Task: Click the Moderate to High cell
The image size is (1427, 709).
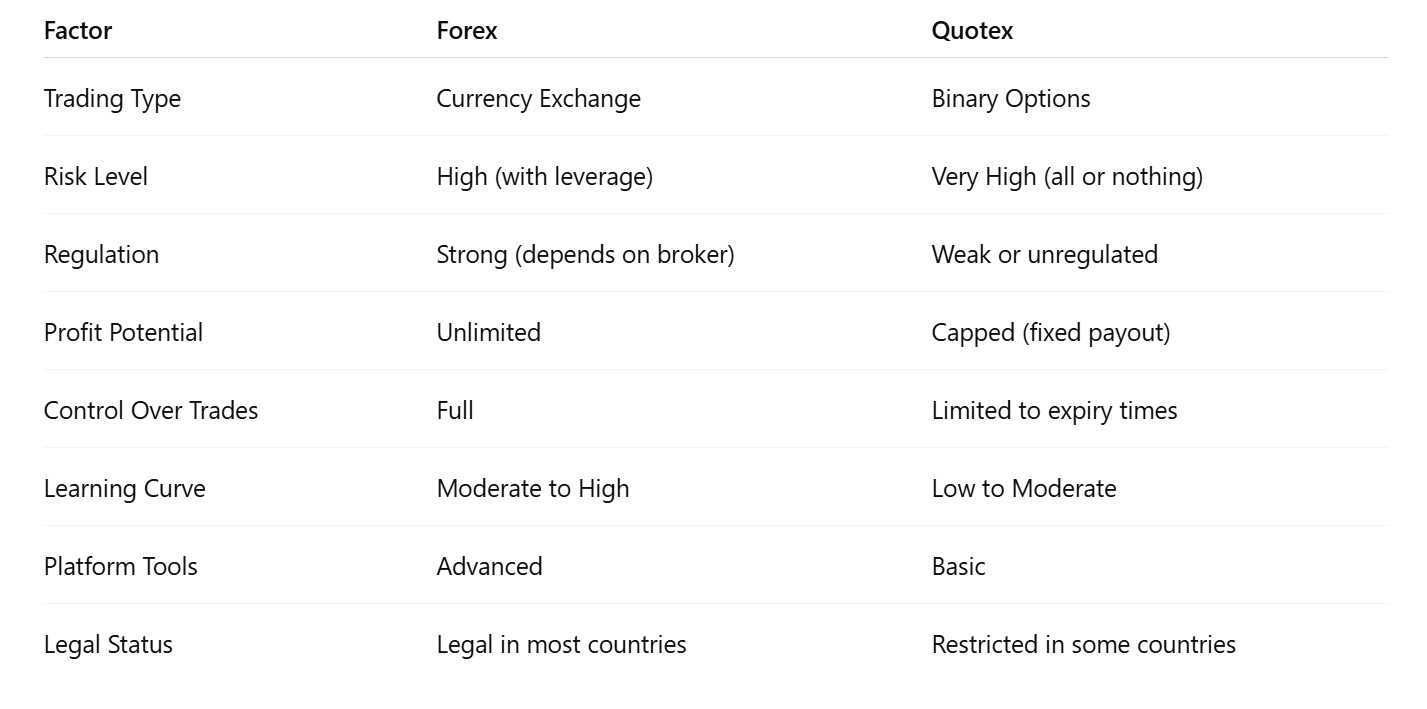Action: 533,489
